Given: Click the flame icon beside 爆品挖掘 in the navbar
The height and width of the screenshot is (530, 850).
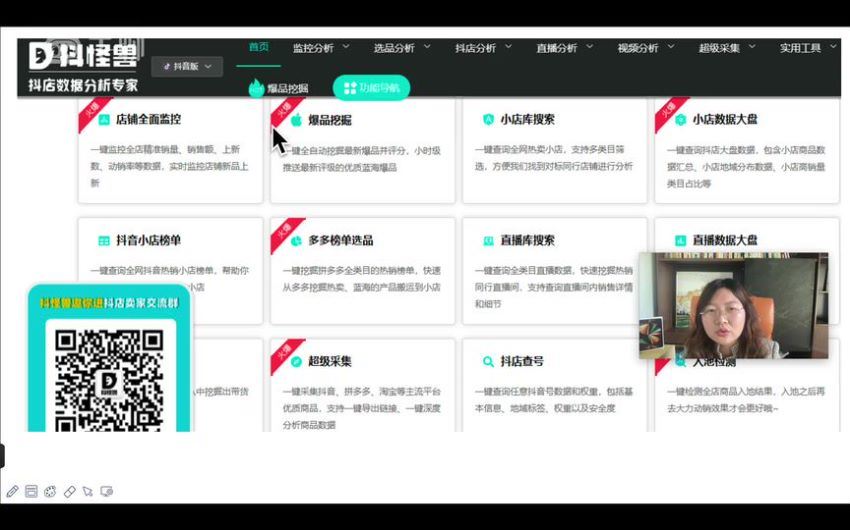Looking at the screenshot, I should pyautogui.click(x=256, y=88).
